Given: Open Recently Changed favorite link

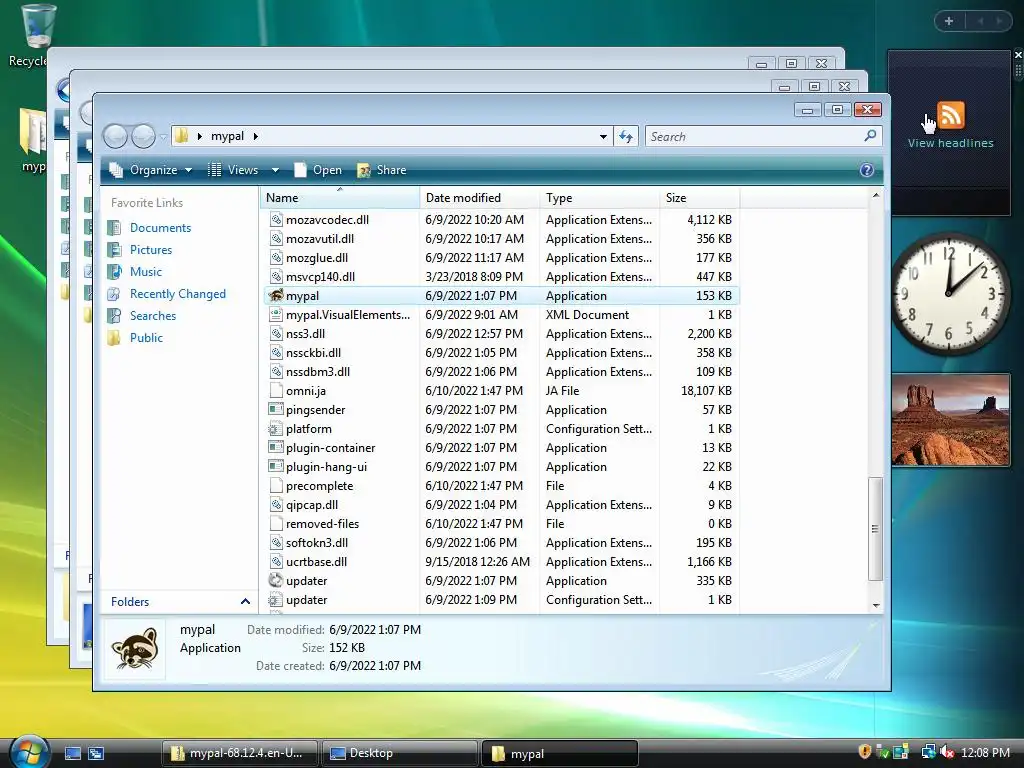Looking at the screenshot, I should coord(177,294).
